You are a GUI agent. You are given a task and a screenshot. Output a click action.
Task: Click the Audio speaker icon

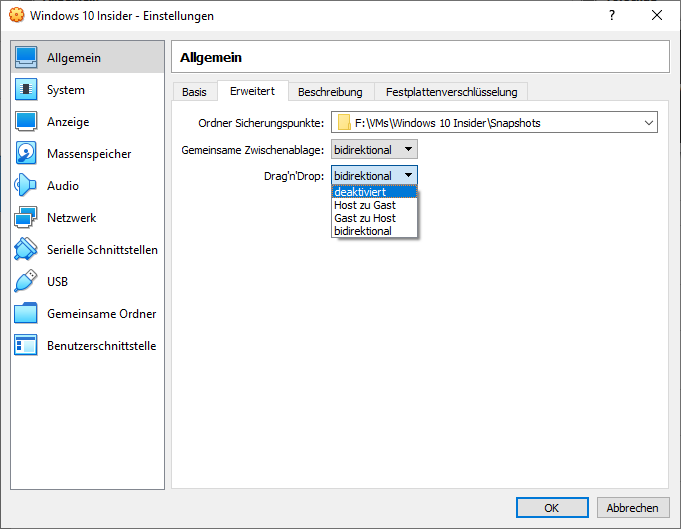click(x=27, y=186)
